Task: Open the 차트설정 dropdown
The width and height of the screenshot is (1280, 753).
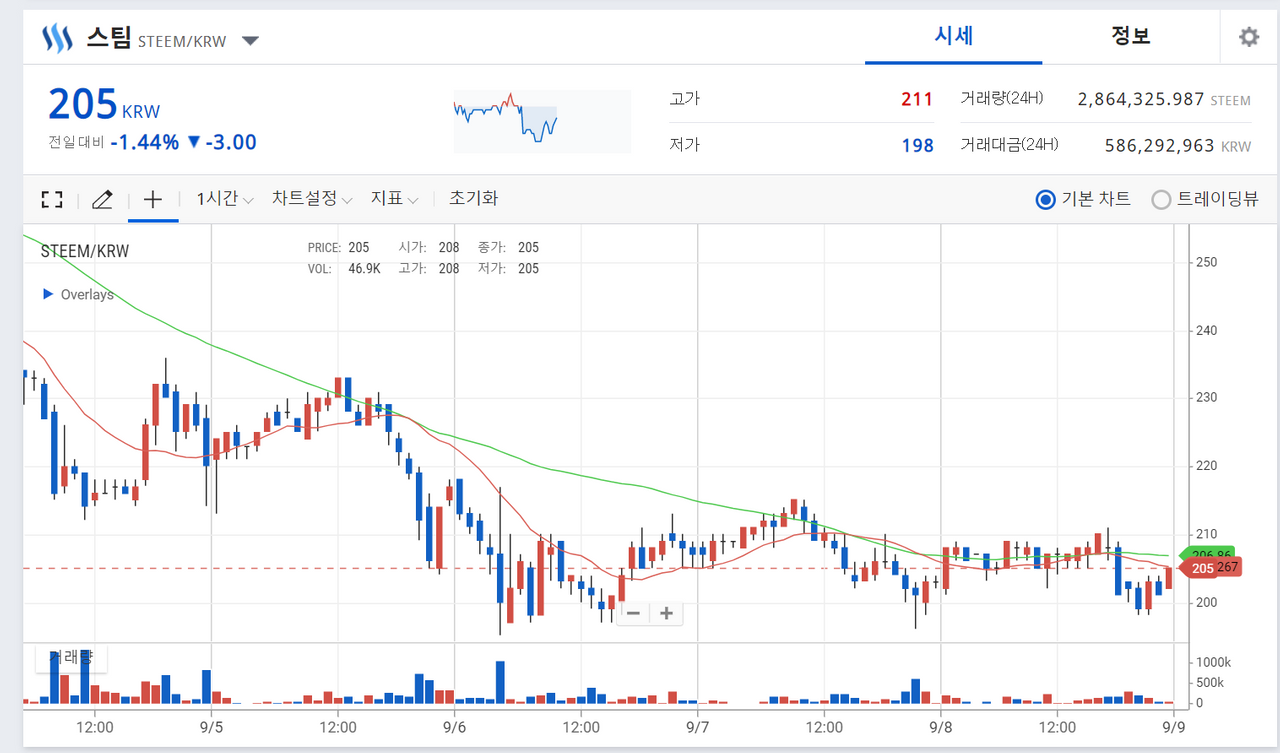Action: (x=312, y=198)
